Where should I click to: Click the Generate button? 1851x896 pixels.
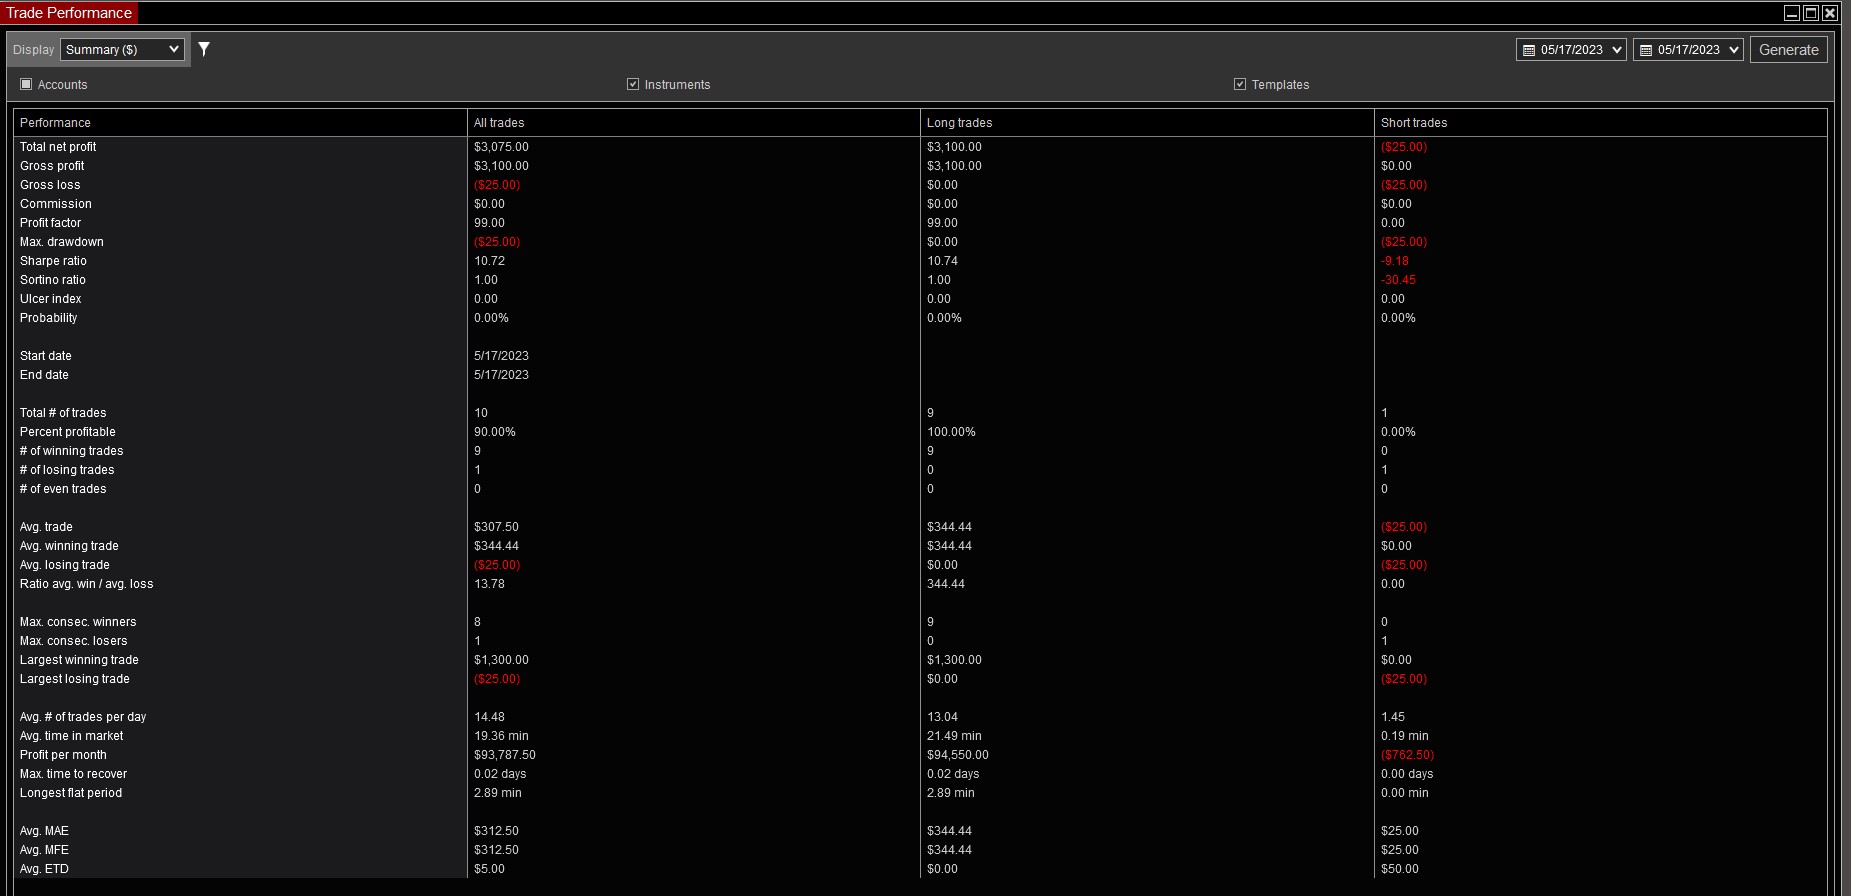pyautogui.click(x=1788, y=50)
